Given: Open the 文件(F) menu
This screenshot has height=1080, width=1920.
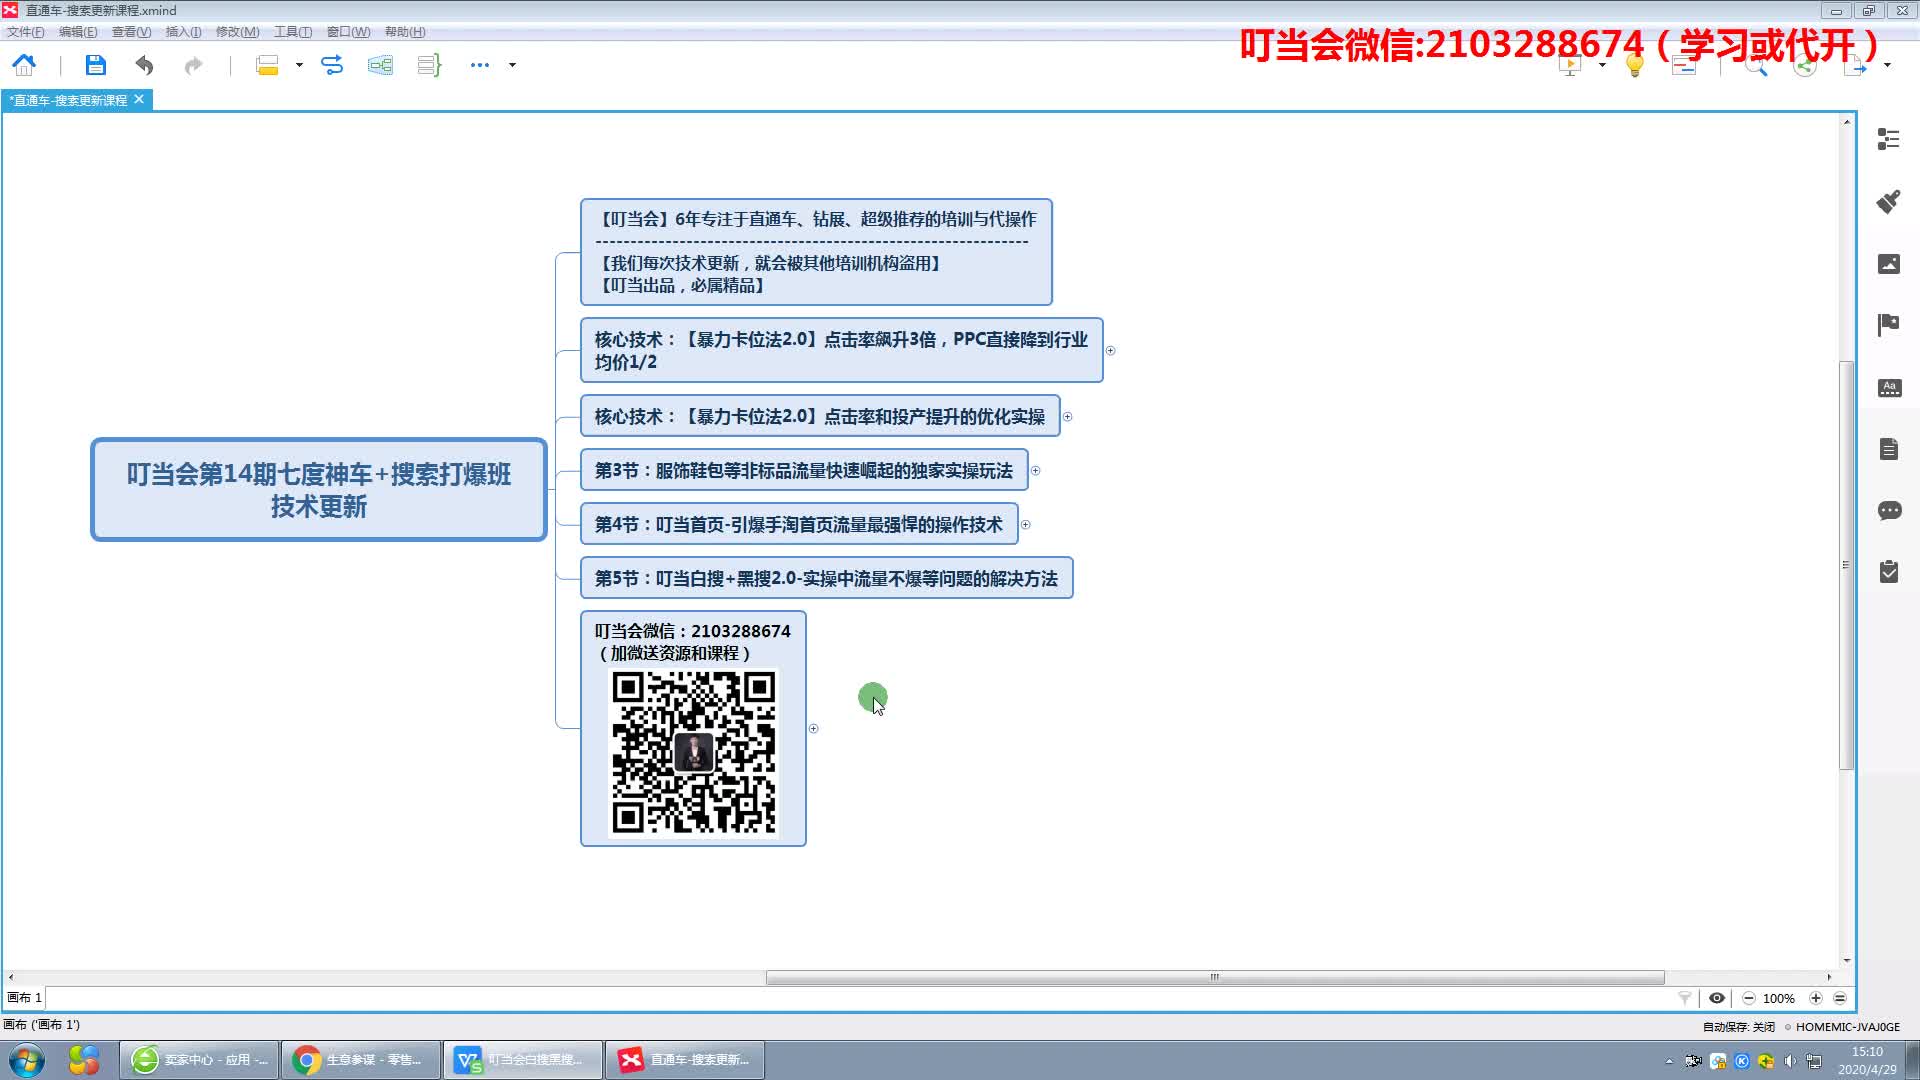Looking at the screenshot, I should (x=26, y=32).
